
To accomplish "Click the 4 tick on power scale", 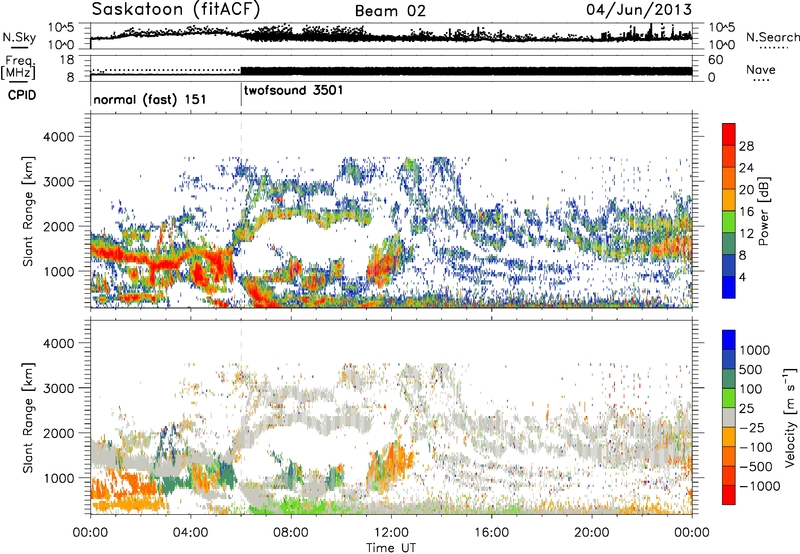I will [x=743, y=277].
